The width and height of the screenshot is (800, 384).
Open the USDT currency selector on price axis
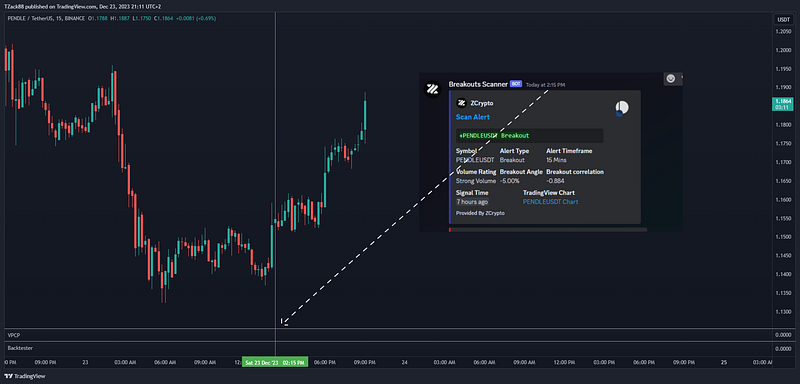pos(783,20)
